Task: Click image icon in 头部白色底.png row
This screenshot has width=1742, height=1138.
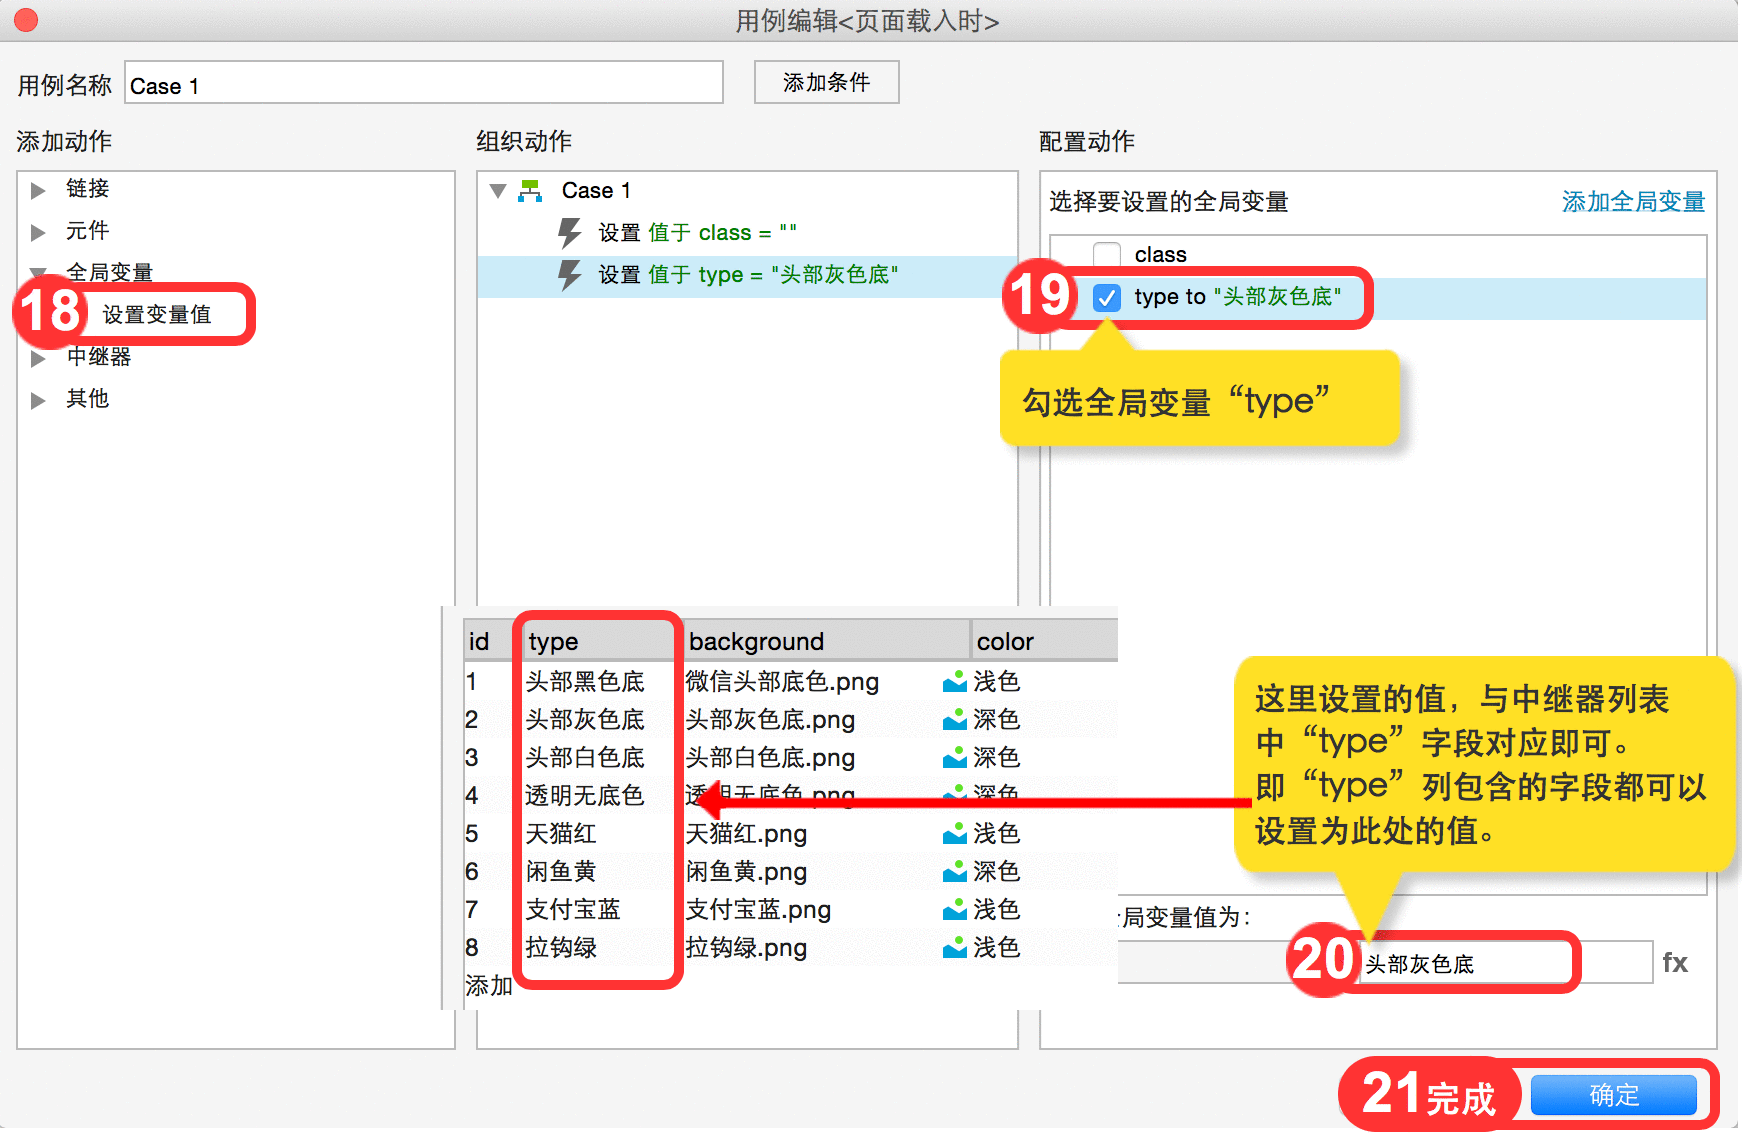Action: (x=955, y=758)
